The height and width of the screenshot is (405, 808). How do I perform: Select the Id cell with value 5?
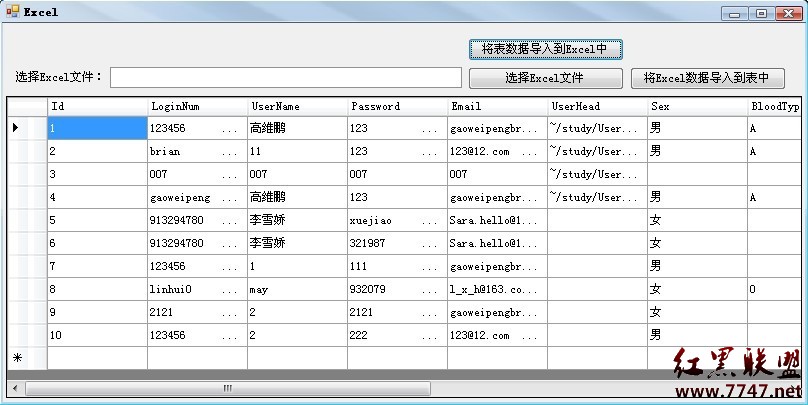point(97,220)
